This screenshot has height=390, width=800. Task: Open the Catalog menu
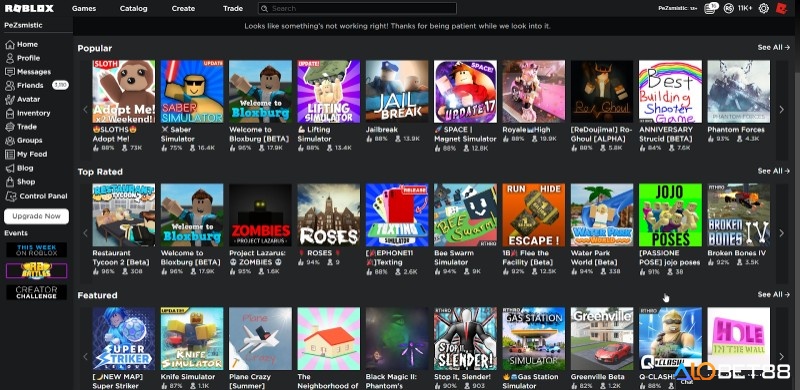coord(134,8)
